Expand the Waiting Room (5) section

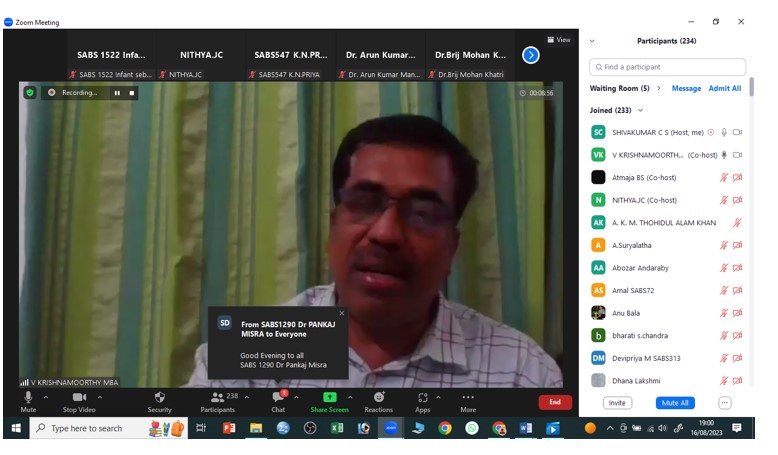point(658,88)
